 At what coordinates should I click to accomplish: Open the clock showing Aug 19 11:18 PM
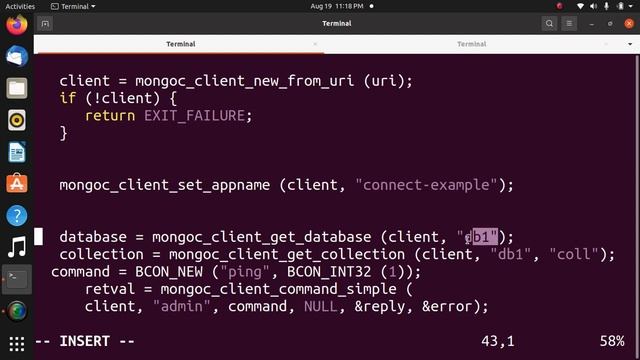pos(337,6)
